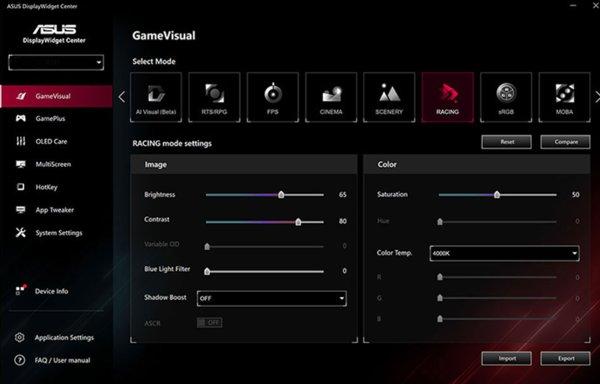Click the GamePlus controller icon
This screenshot has height=384, width=600.
tap(21, 119)
